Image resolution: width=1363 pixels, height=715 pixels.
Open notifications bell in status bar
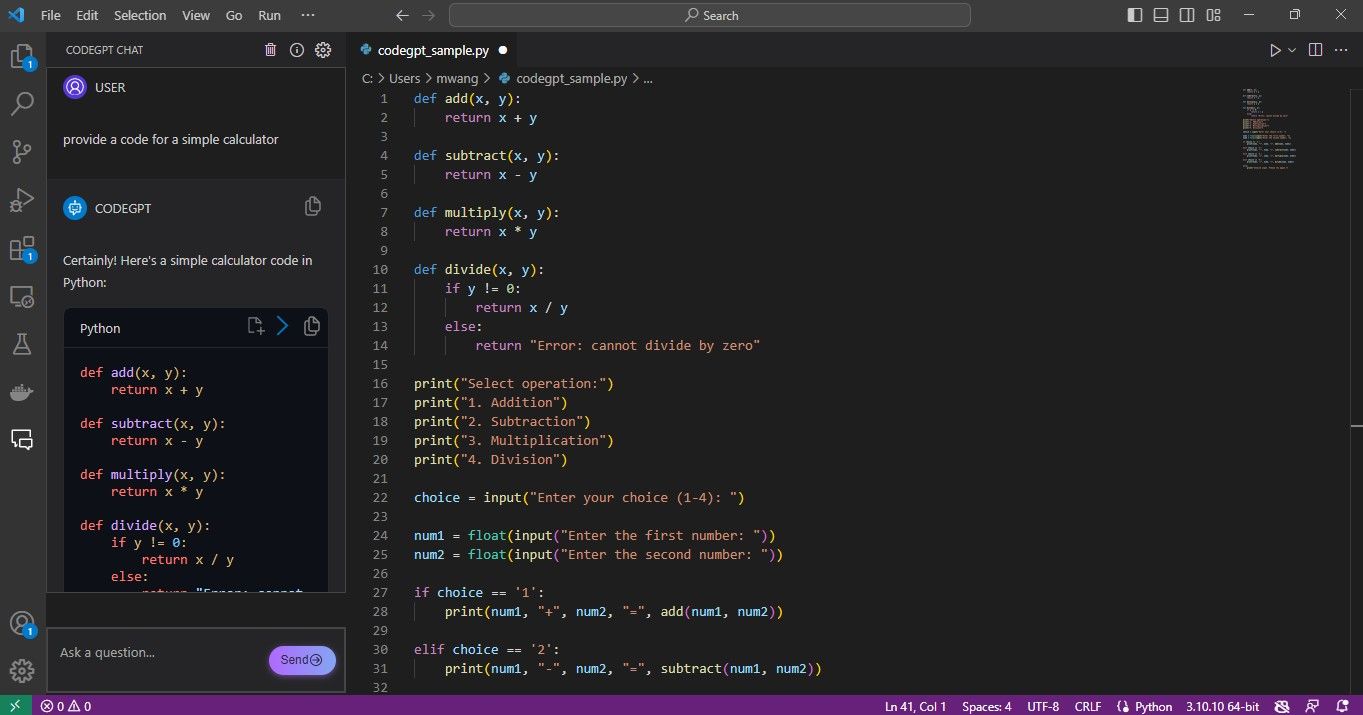(1341, 705)
